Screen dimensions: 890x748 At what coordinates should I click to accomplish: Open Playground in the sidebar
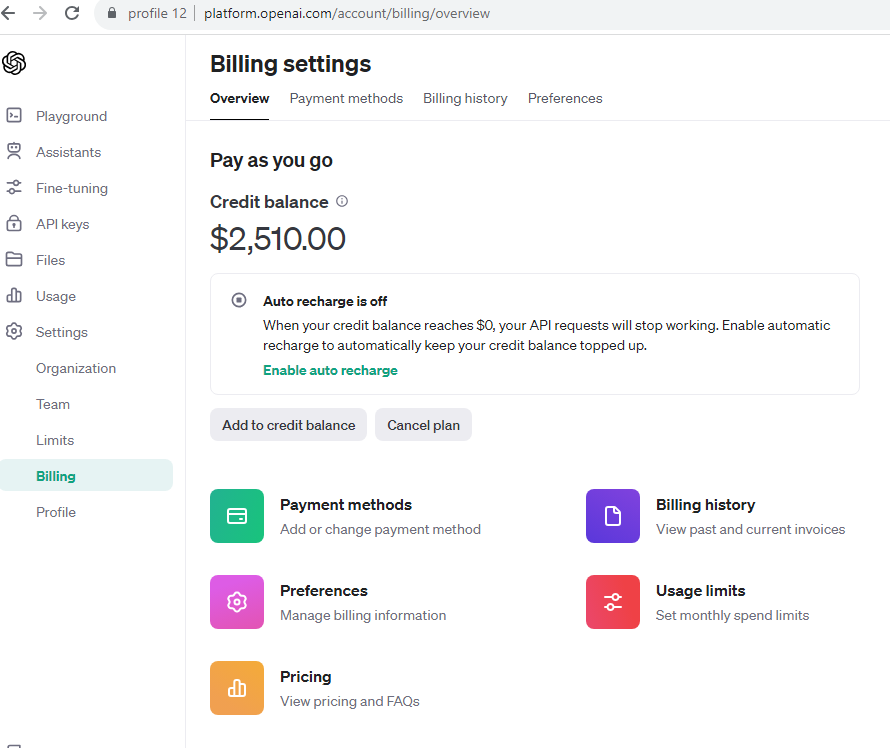click(x=72, y=116)
